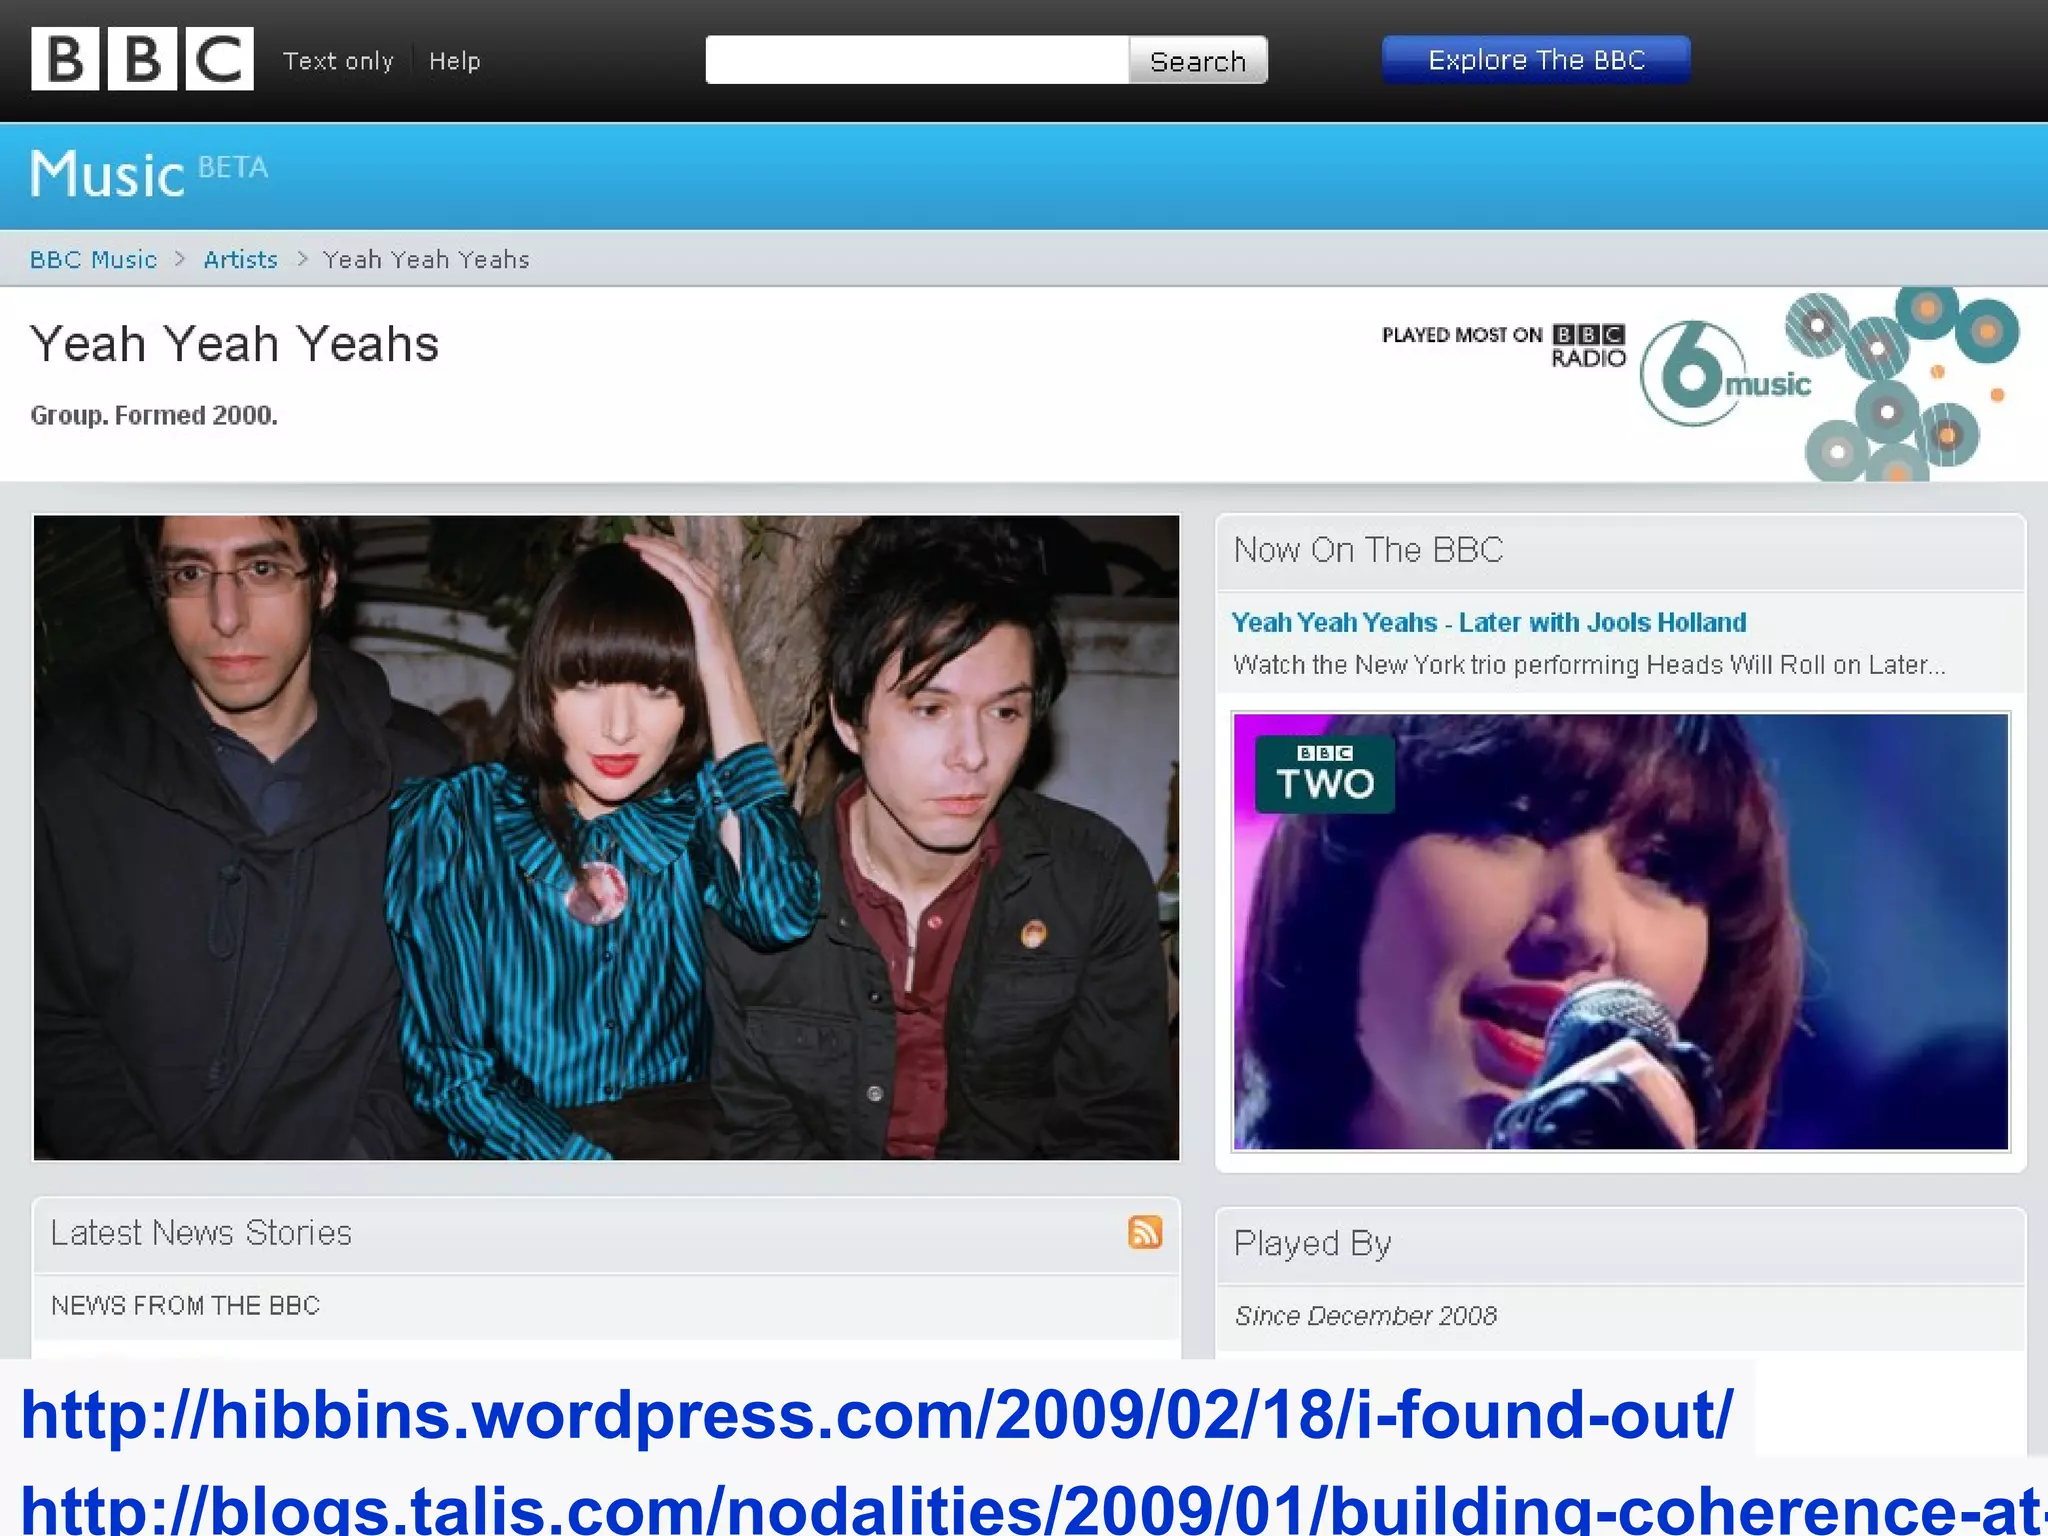
Task: Open the Music BETA section title
Action: click(149, 174)
